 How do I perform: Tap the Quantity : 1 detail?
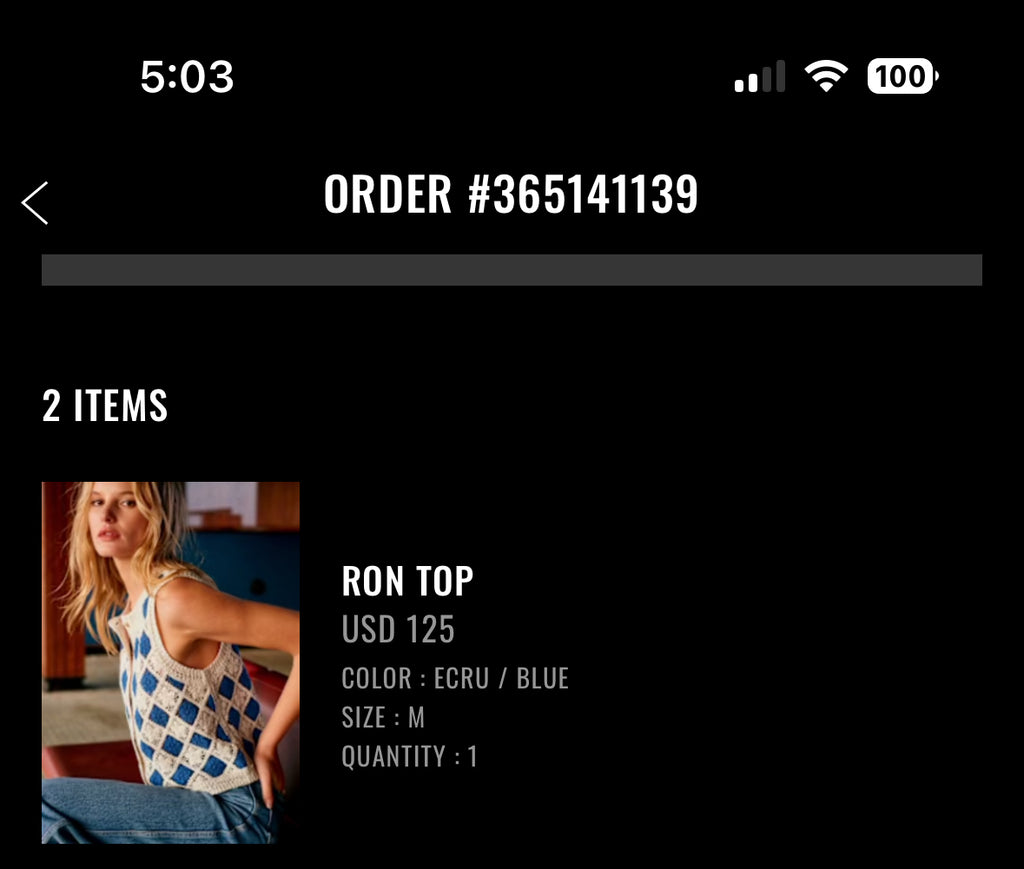pos(409,757)
